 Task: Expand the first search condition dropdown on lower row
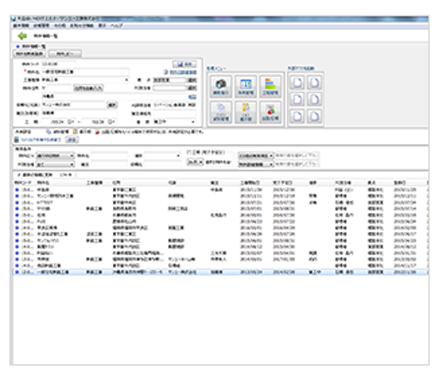(x=55, y=165)
